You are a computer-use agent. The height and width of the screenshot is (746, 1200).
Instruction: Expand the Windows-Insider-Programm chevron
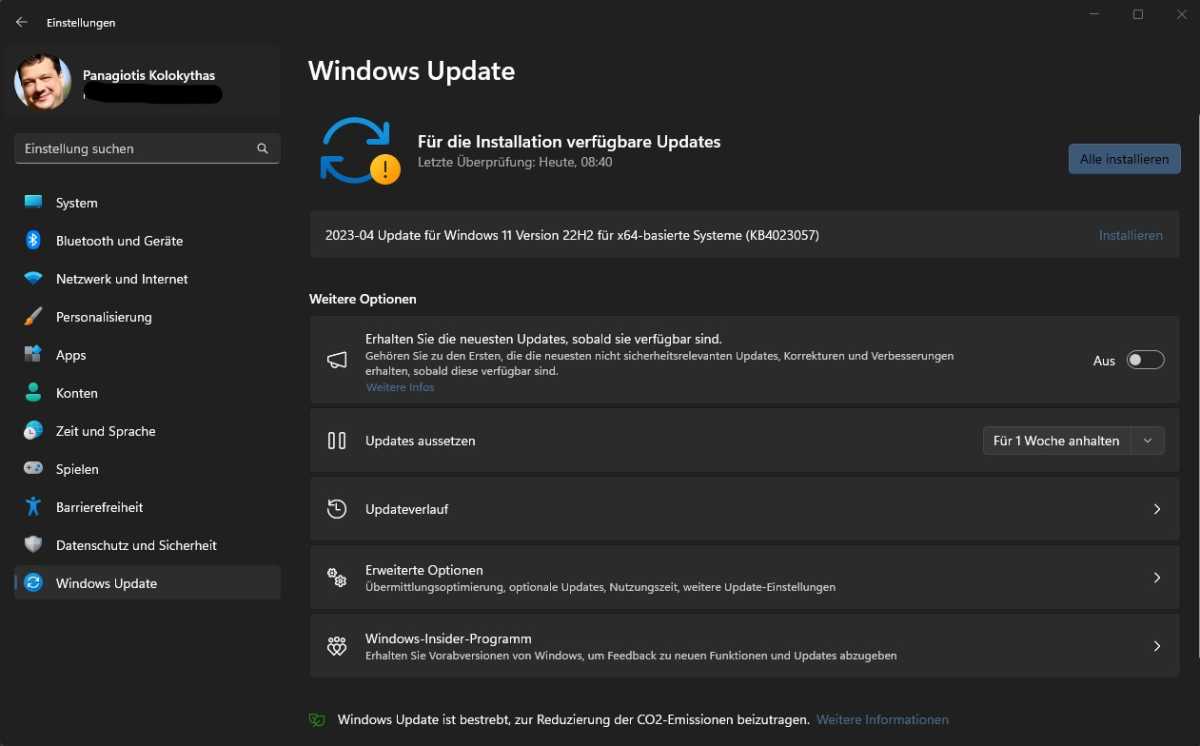pos(1157,646)
